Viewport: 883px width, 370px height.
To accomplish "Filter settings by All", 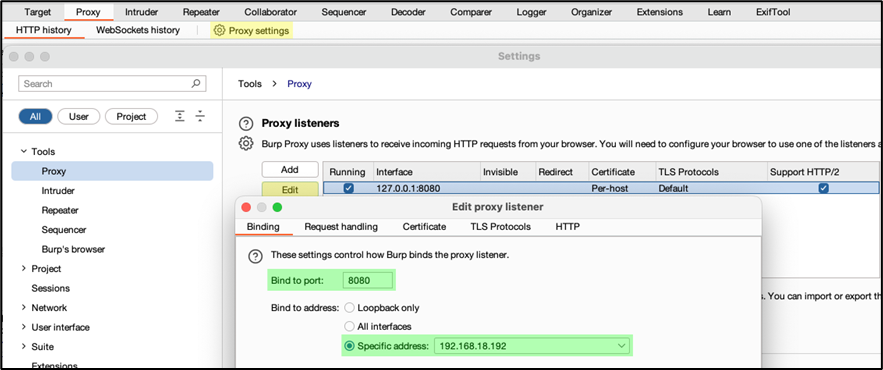I will 35,117.
